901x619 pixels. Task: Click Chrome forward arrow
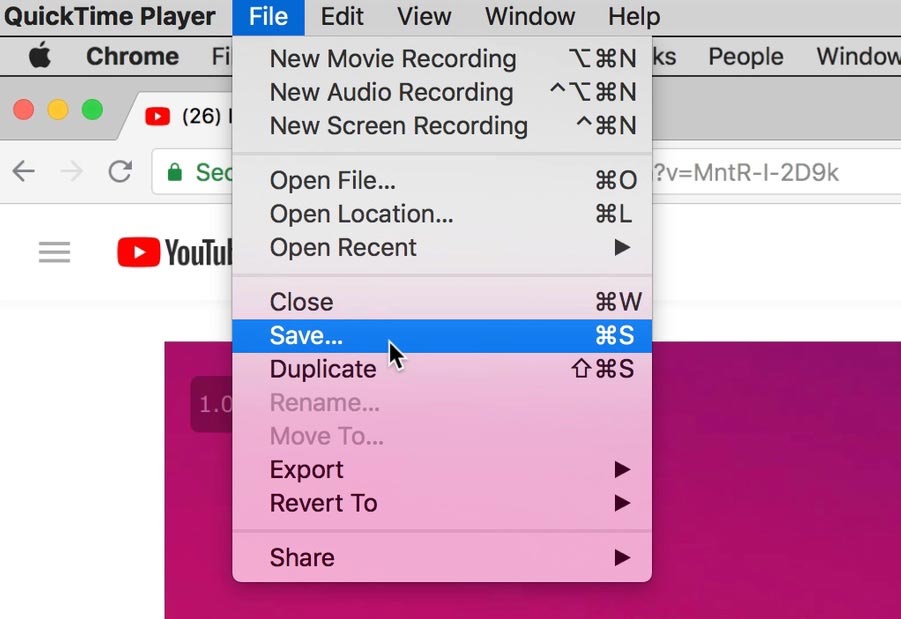(72, 171)
